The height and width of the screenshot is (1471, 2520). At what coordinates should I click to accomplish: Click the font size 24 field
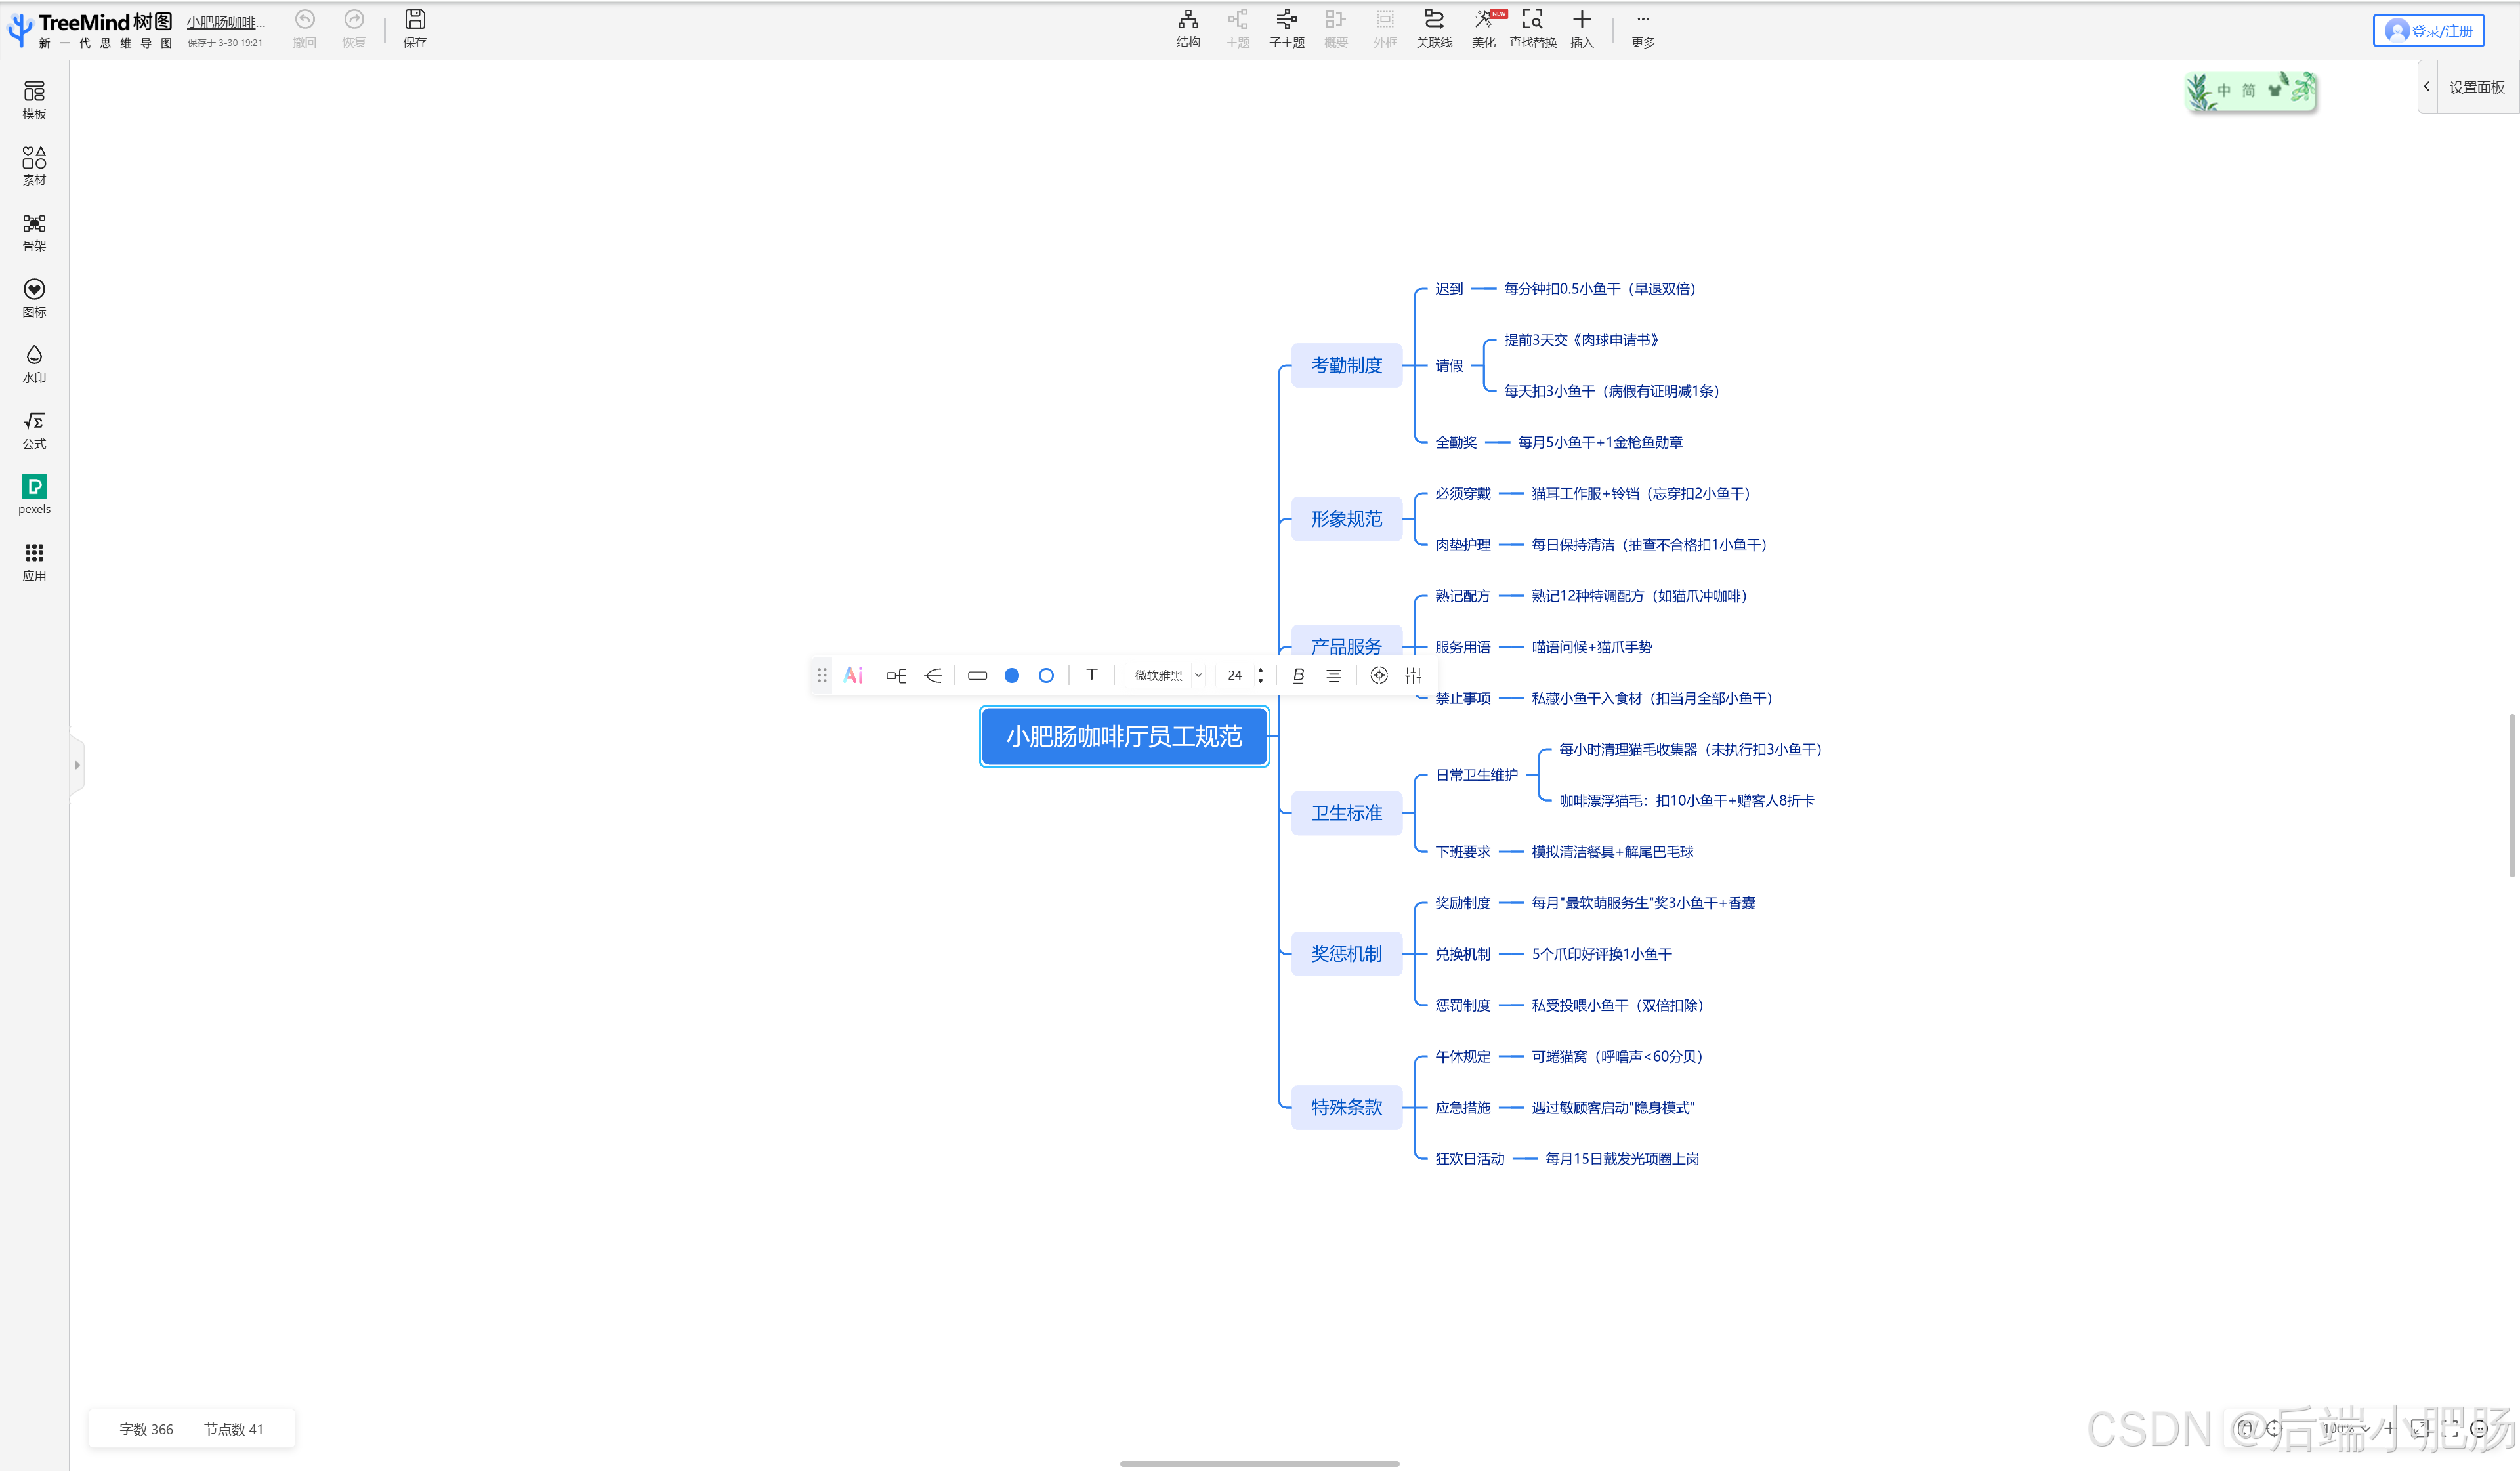tap(1235, 675)
